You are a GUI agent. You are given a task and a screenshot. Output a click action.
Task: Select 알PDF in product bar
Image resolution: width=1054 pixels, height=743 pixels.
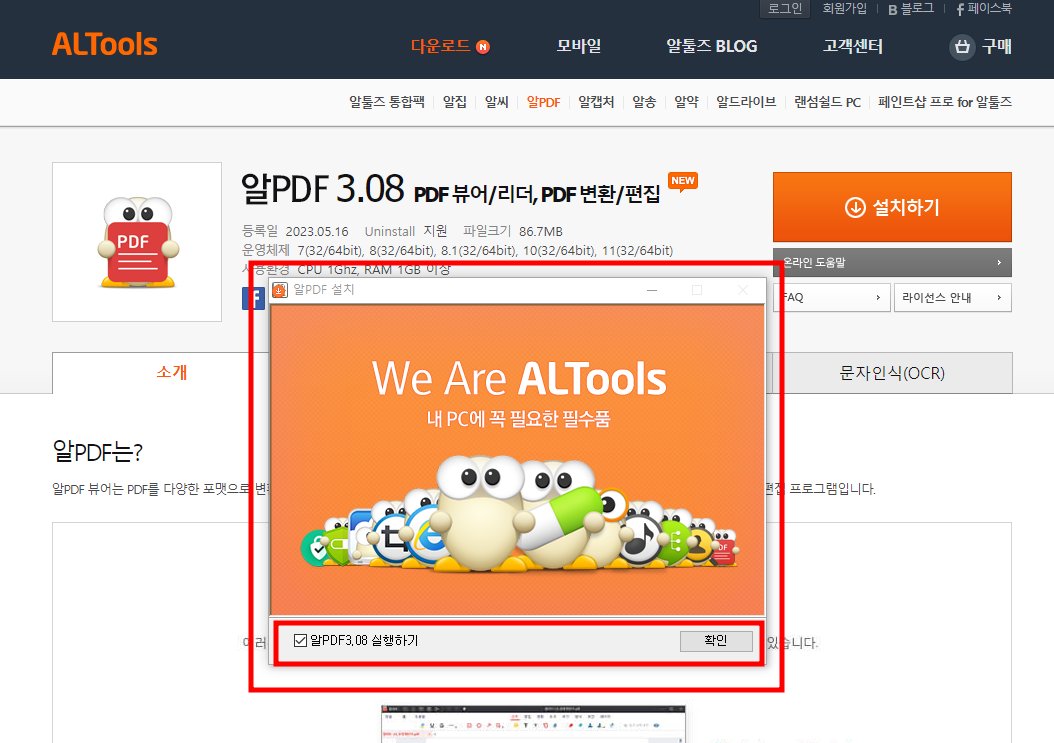pos(543,102)
